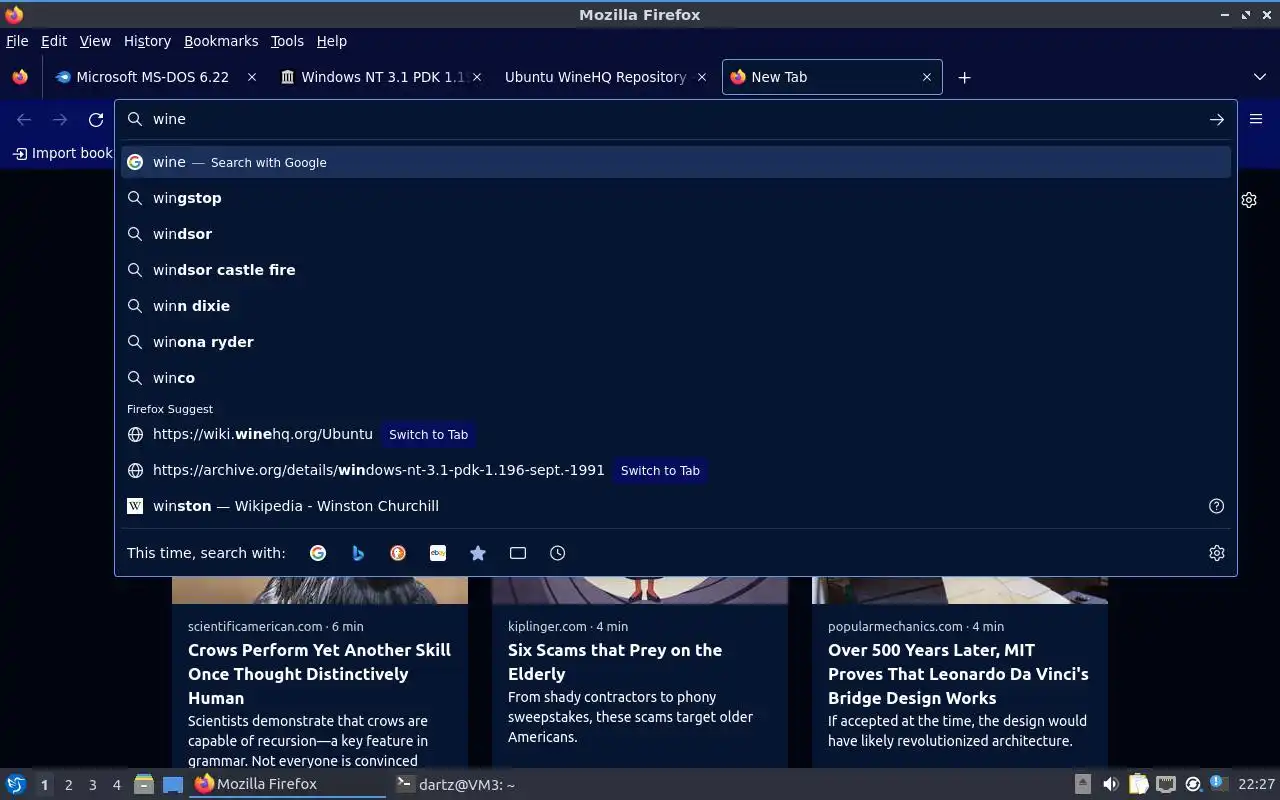The width and height of the screenshot is (1280, 800).
Task: Click the back navigation arrow
Action: click(24, 119)
